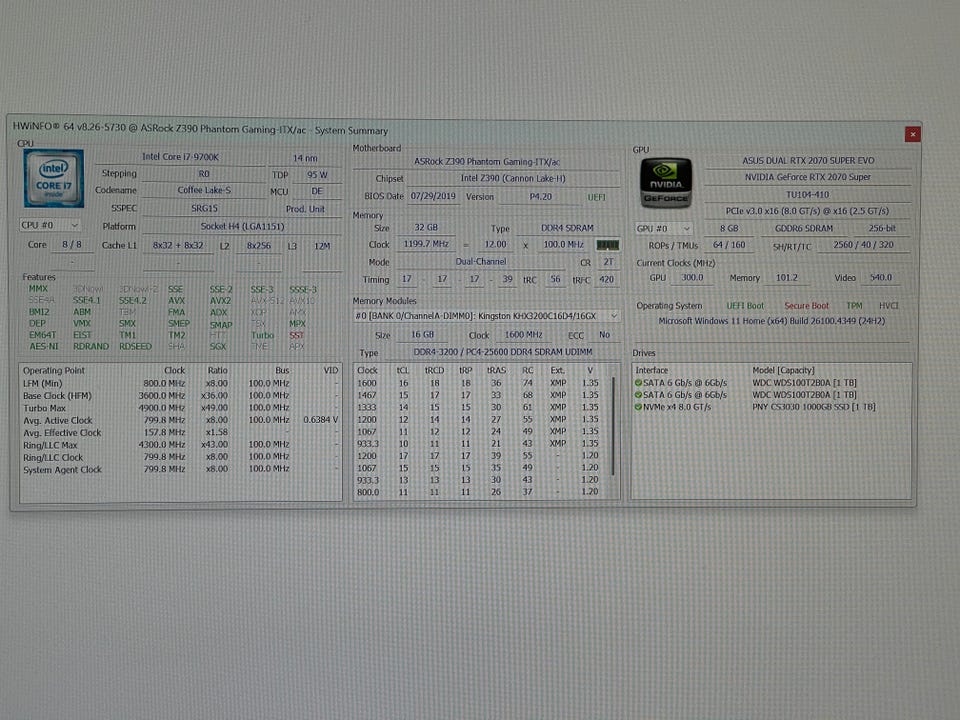The height and width of the screenshot is (720, 960).
Task: Click the memory chip icon beside 100.0 MHz
Action: (x=608, y=245)
